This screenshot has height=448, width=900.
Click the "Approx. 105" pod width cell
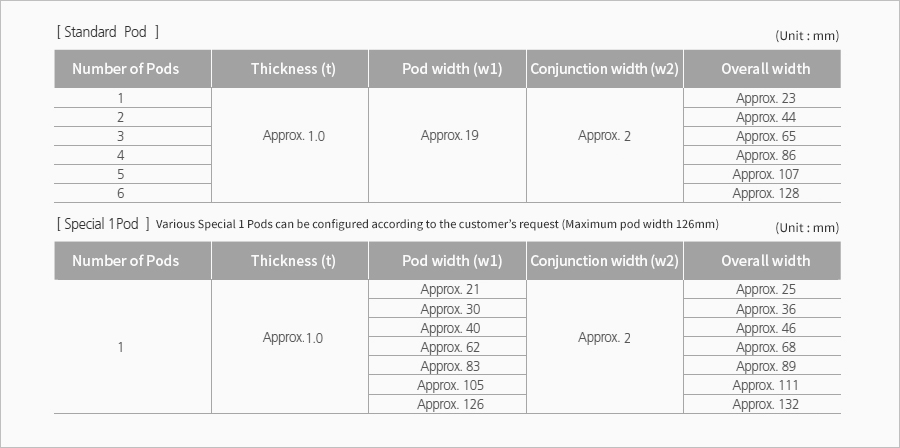tap(450, 385)
